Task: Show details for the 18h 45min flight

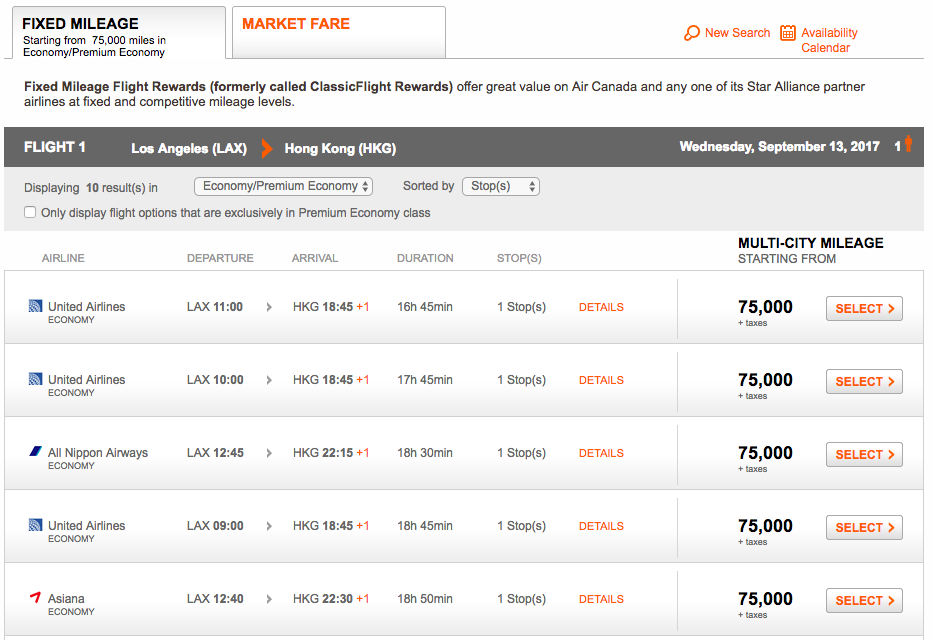Action: point(601,526)
